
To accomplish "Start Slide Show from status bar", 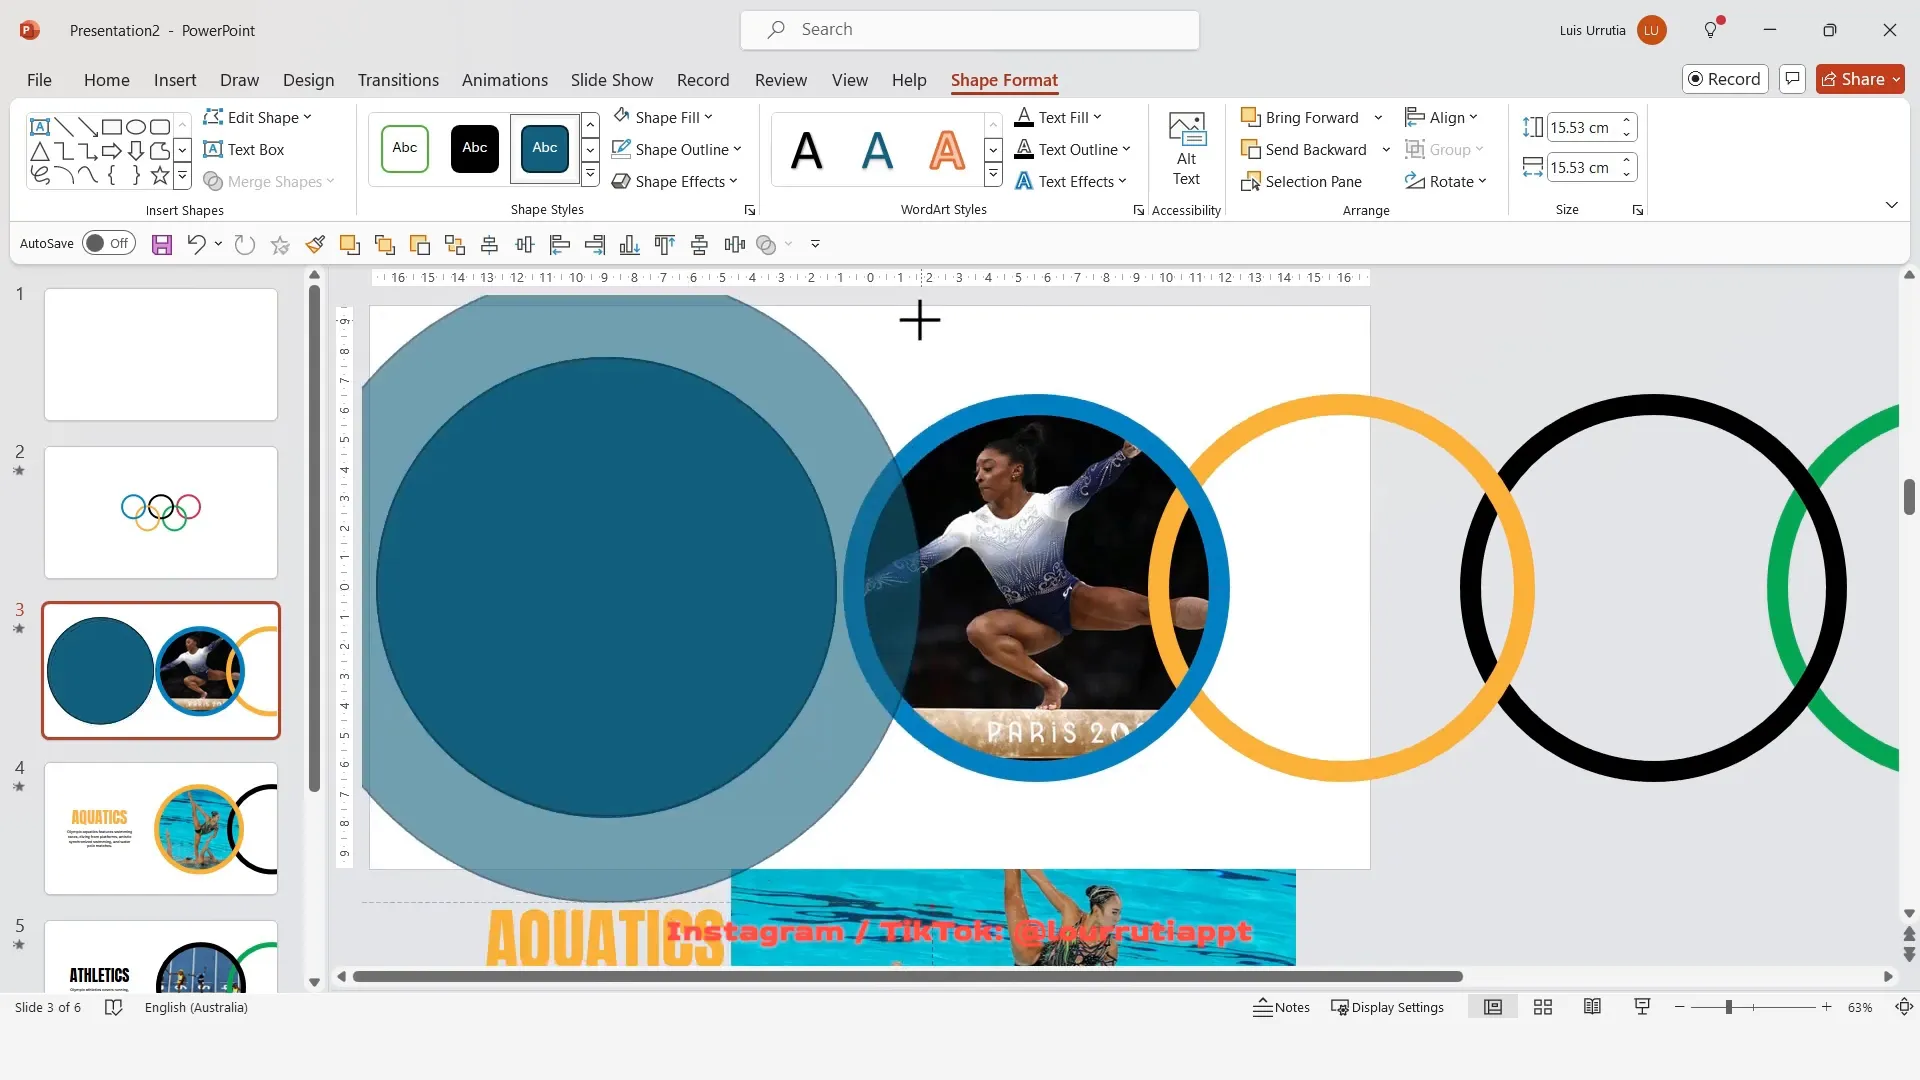I will click(1642, 1007).
